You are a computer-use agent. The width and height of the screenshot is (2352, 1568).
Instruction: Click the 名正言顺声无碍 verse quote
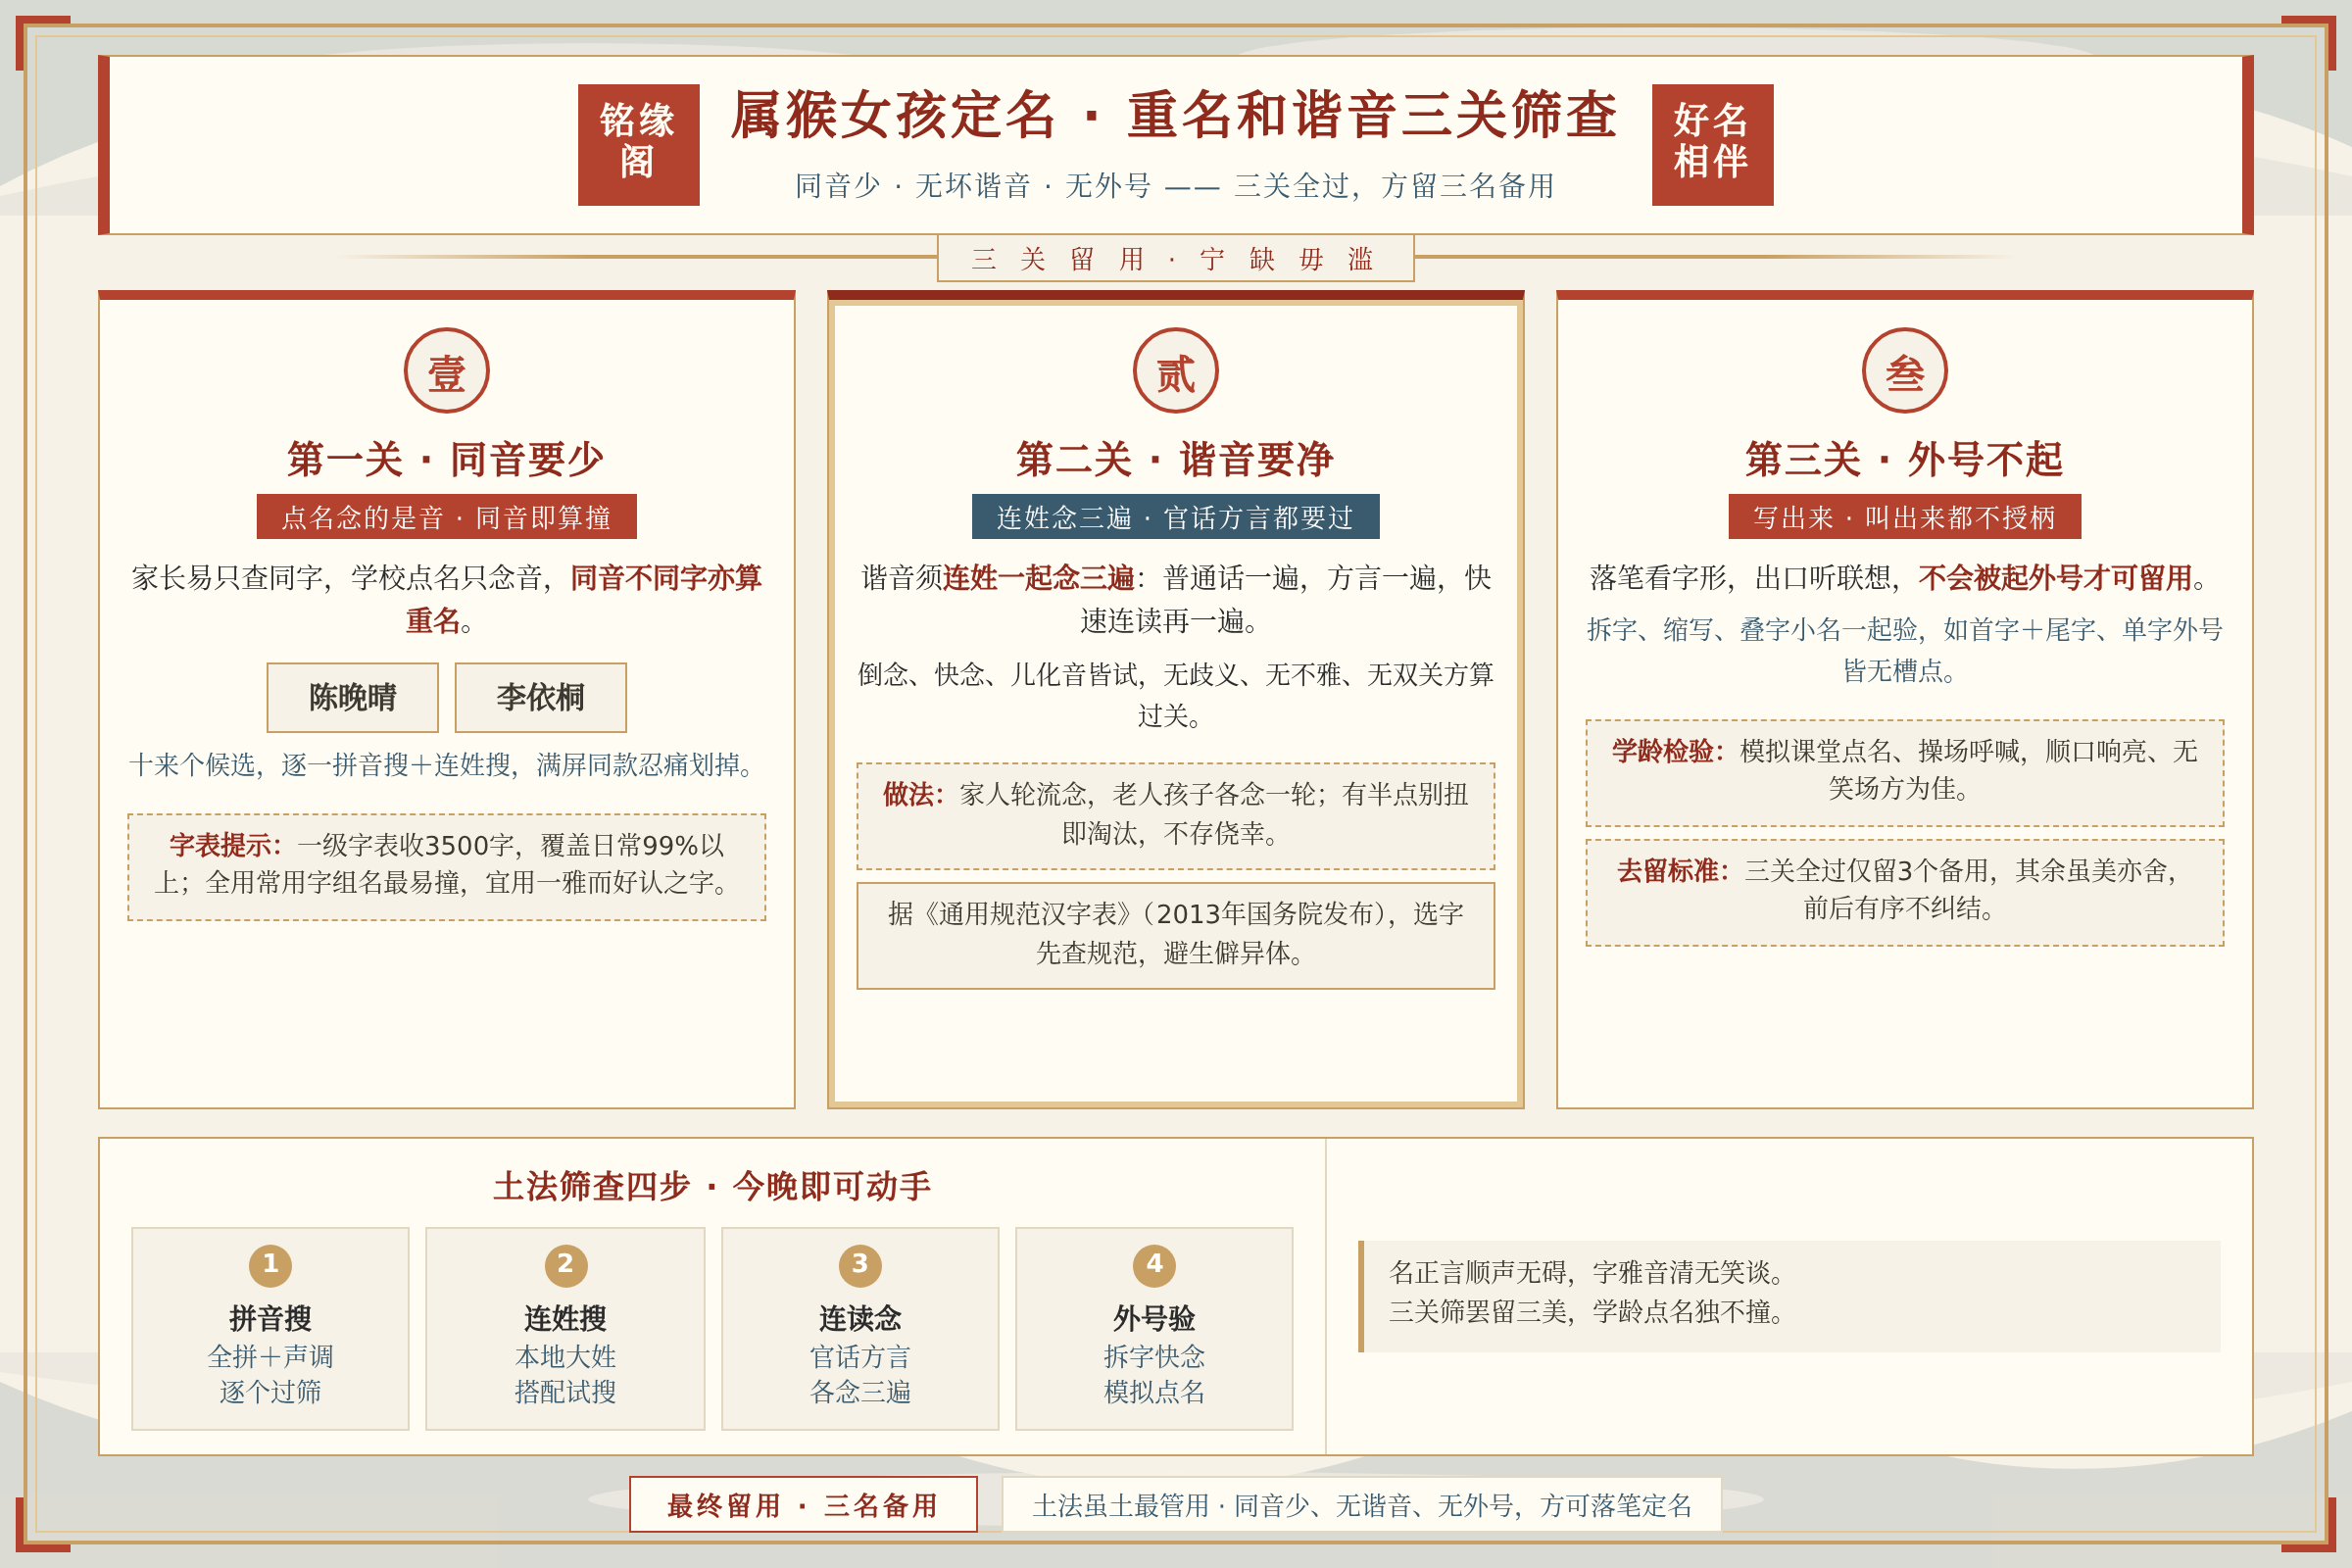1789,1296
